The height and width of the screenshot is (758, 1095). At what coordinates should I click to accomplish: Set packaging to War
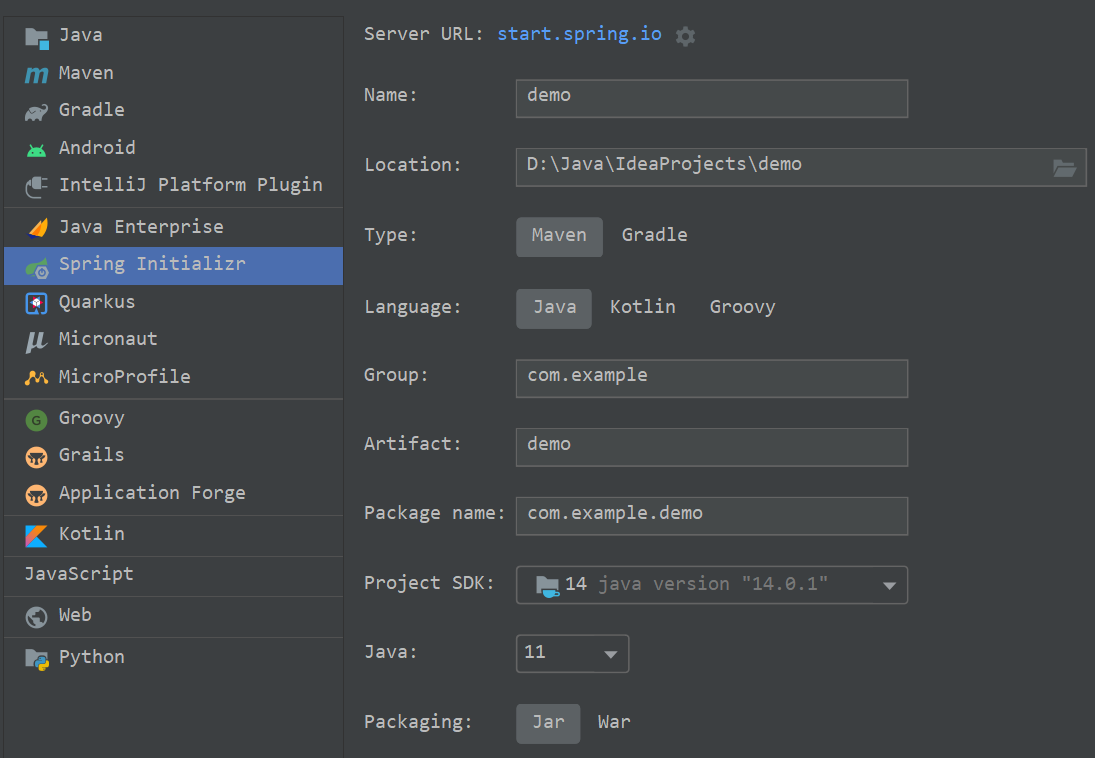pos(614,722)
